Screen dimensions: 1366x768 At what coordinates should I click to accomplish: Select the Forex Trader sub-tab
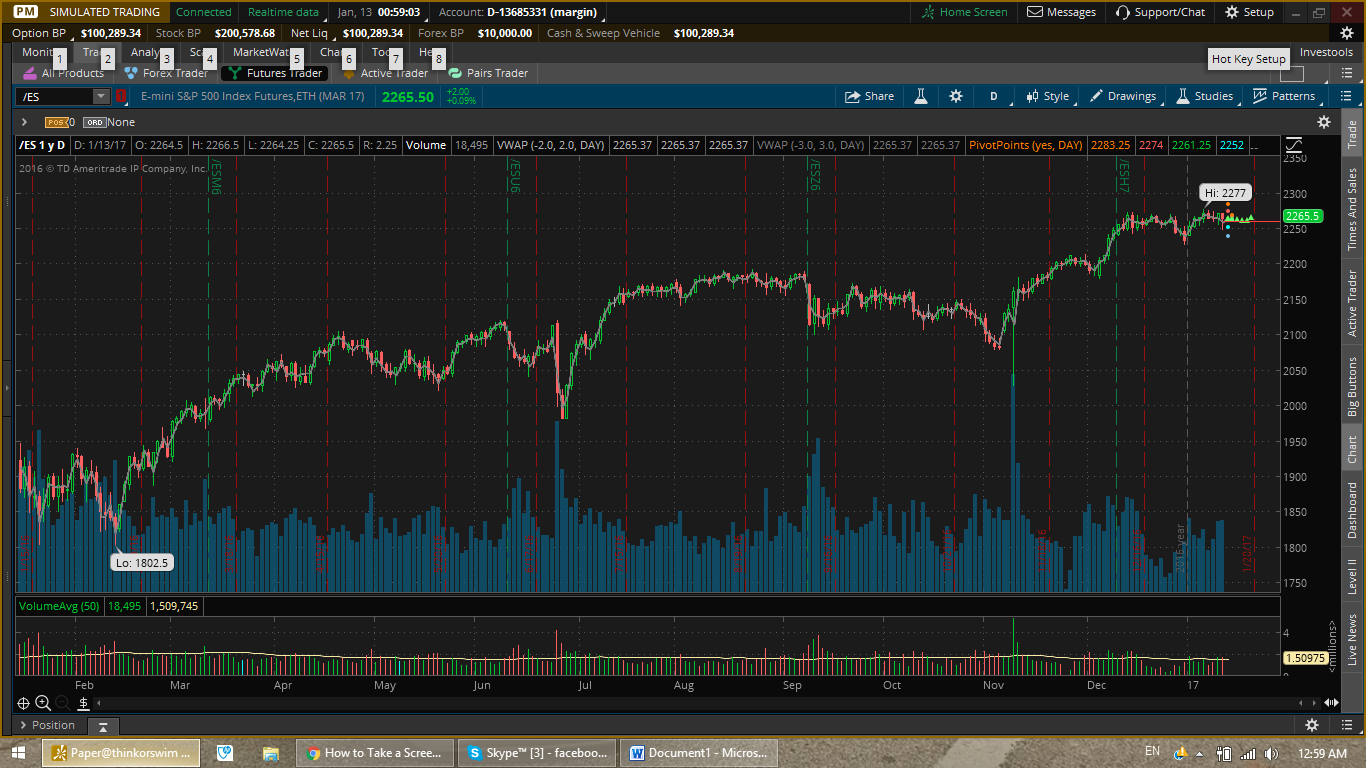point(166,73)
